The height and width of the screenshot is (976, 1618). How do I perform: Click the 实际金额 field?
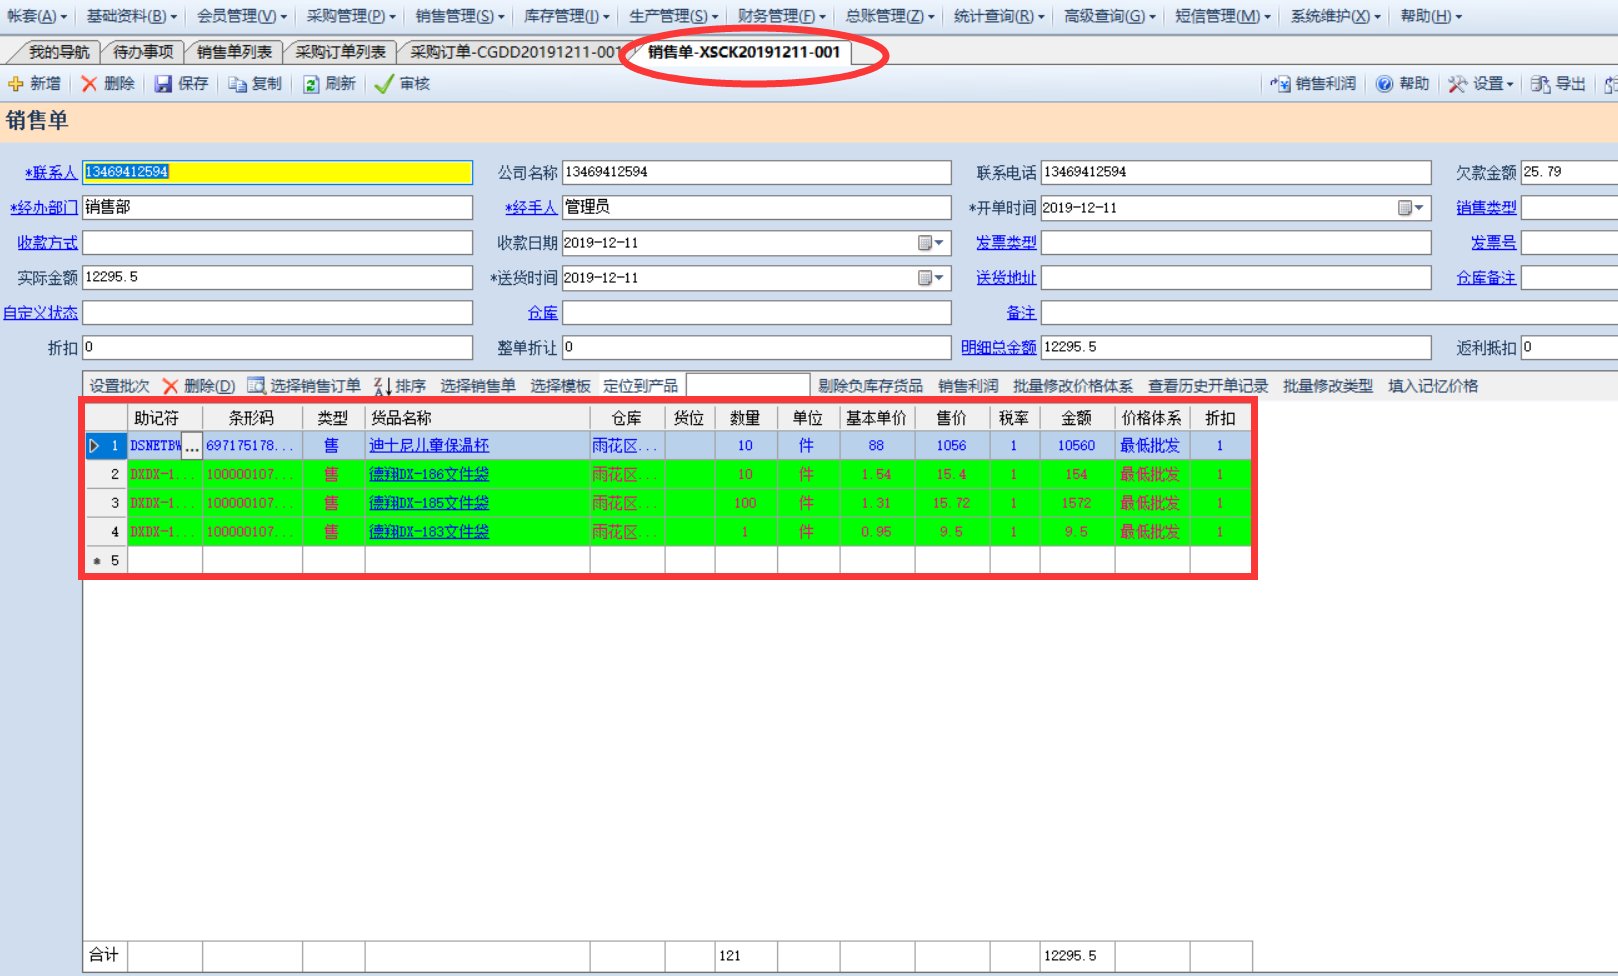[277, 278]
